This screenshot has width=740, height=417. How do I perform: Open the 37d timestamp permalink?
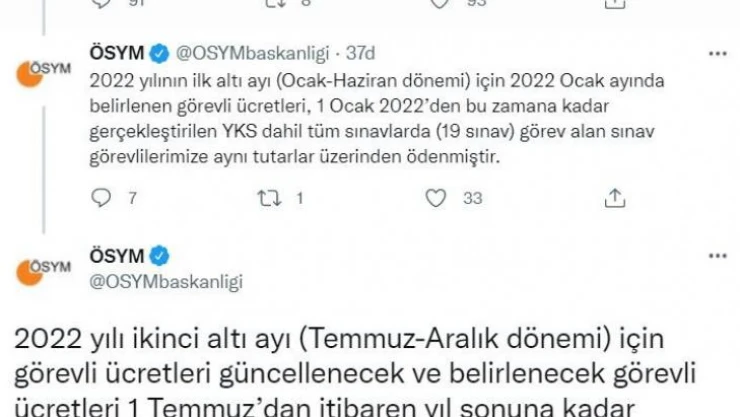pos(361,53)
